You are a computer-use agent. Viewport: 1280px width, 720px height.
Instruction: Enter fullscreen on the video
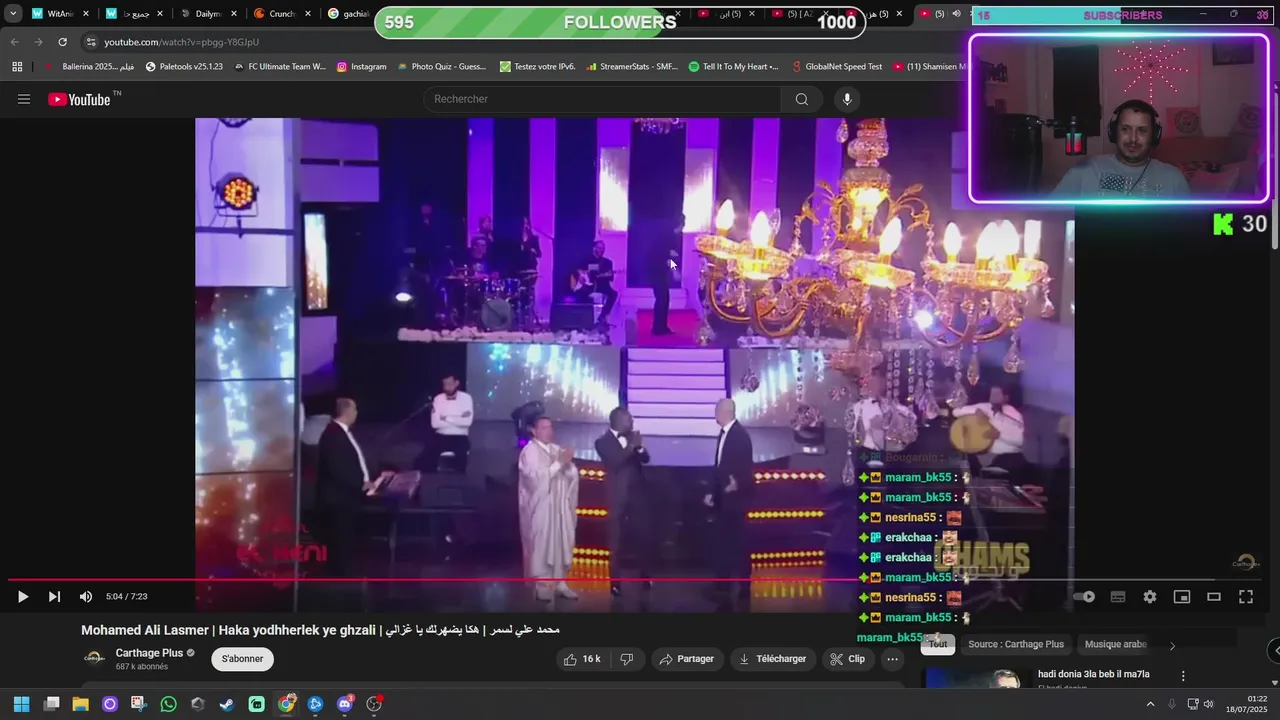click(x=1246, y=597)
